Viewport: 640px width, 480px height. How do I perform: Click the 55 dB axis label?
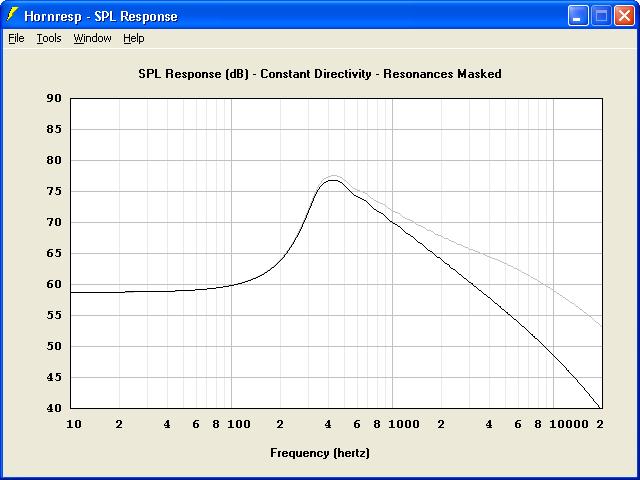coord(53,315)
